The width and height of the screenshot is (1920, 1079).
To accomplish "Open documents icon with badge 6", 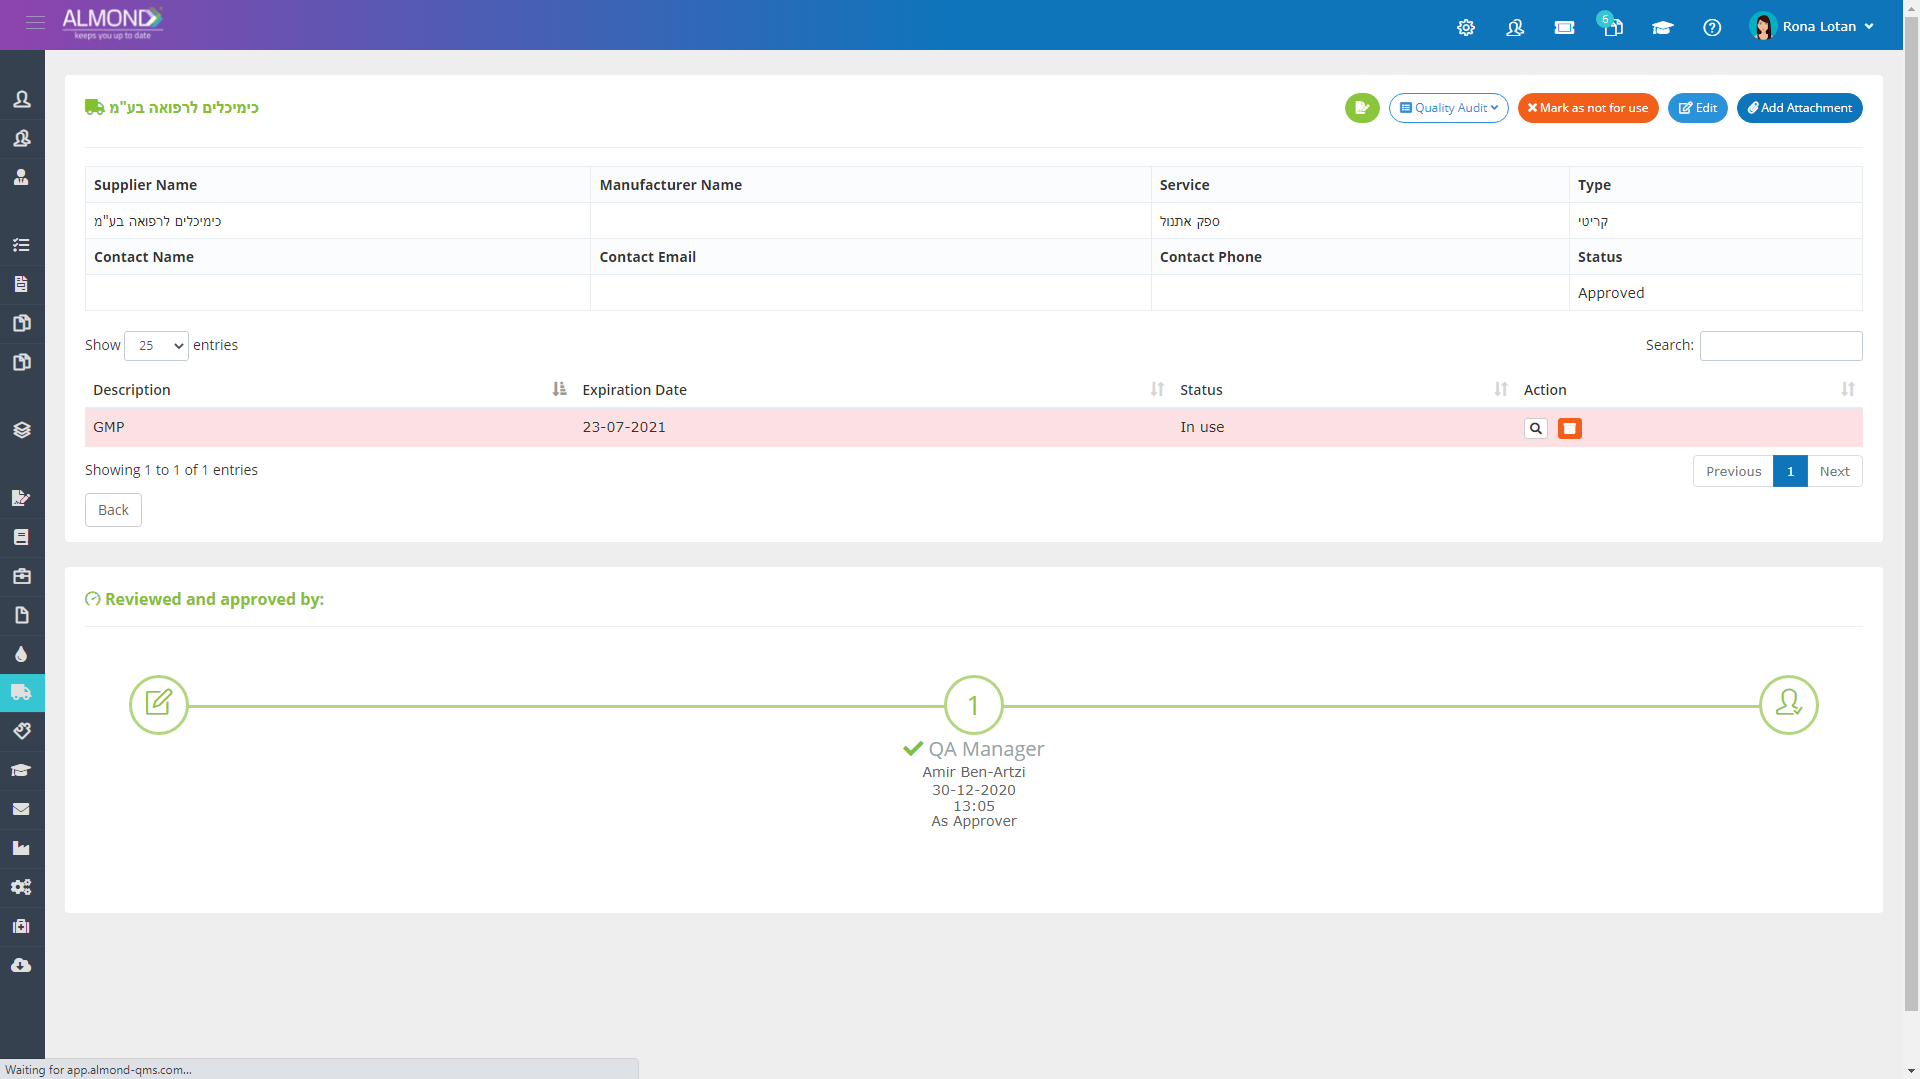I will [x=1611, y=25].
